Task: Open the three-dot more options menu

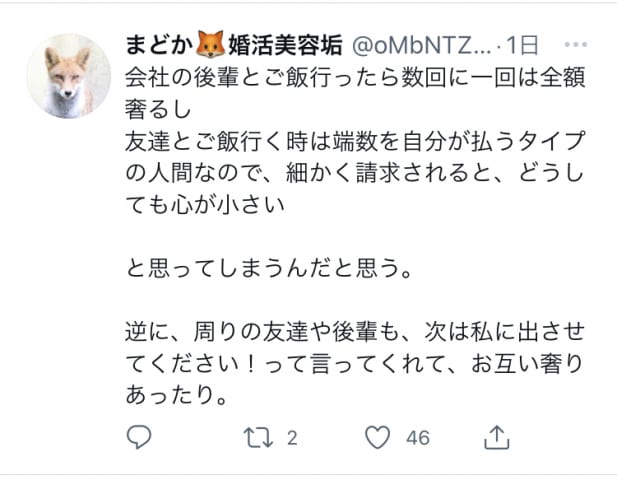Action: click(x=576, y=44)
